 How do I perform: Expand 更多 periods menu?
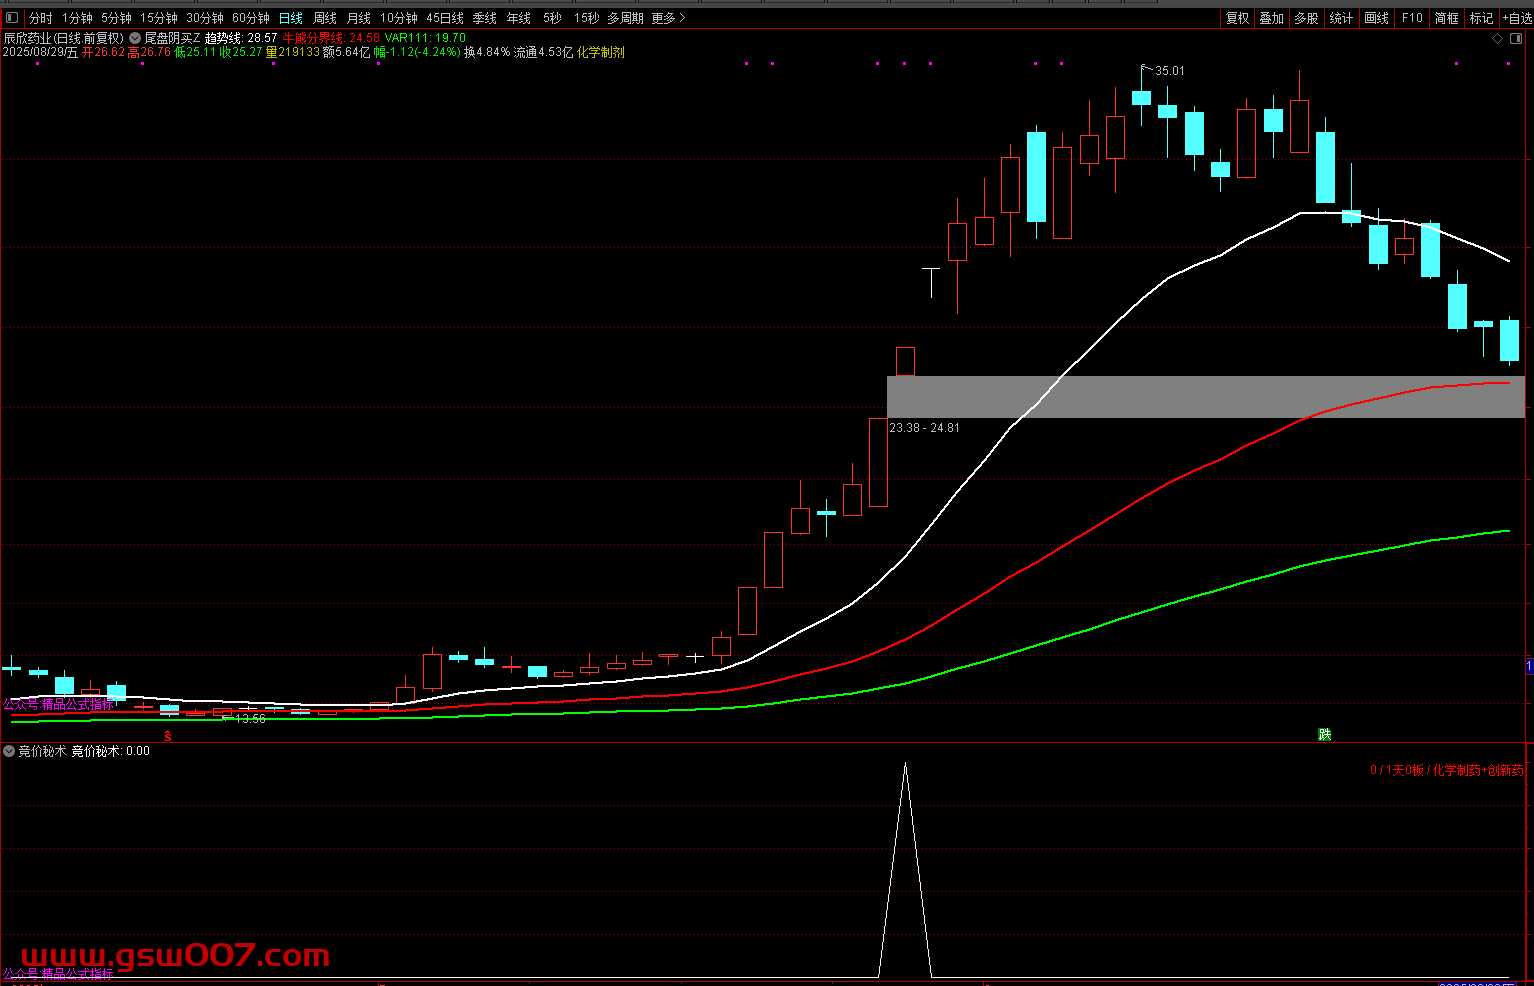668,18
